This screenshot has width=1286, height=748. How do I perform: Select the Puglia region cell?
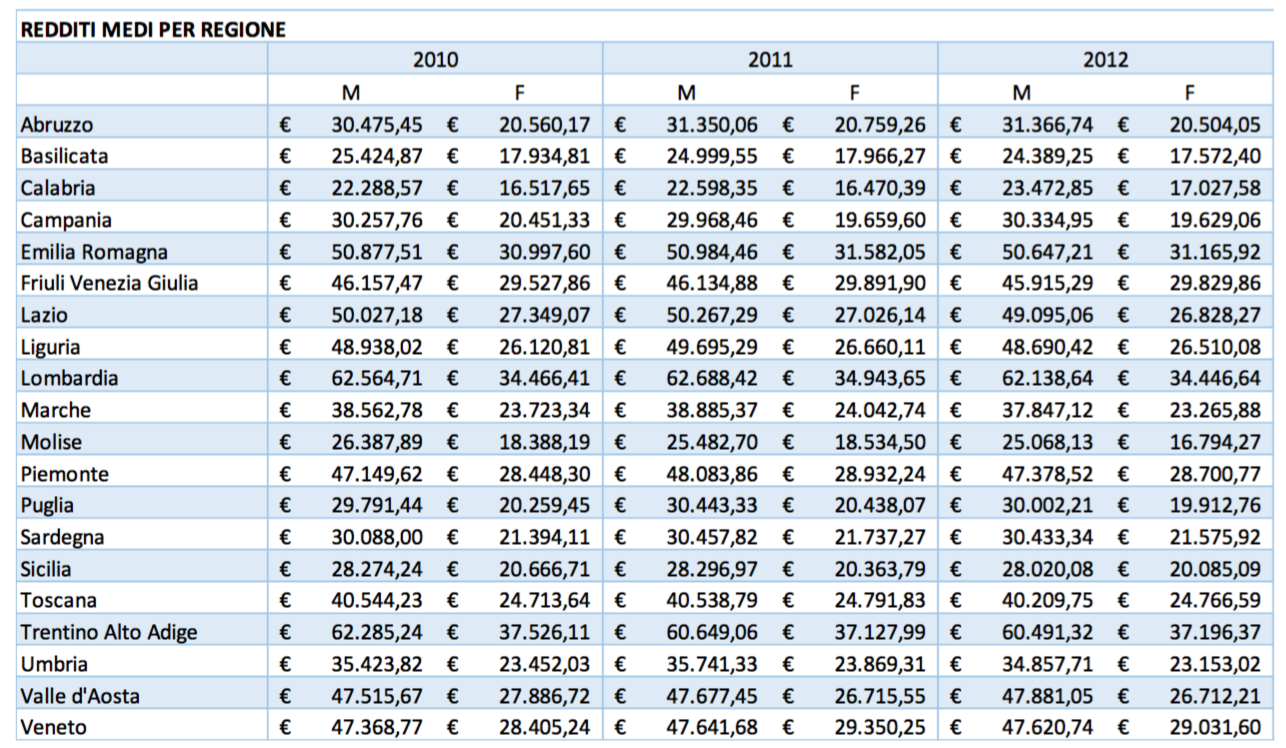click(142, 505)
